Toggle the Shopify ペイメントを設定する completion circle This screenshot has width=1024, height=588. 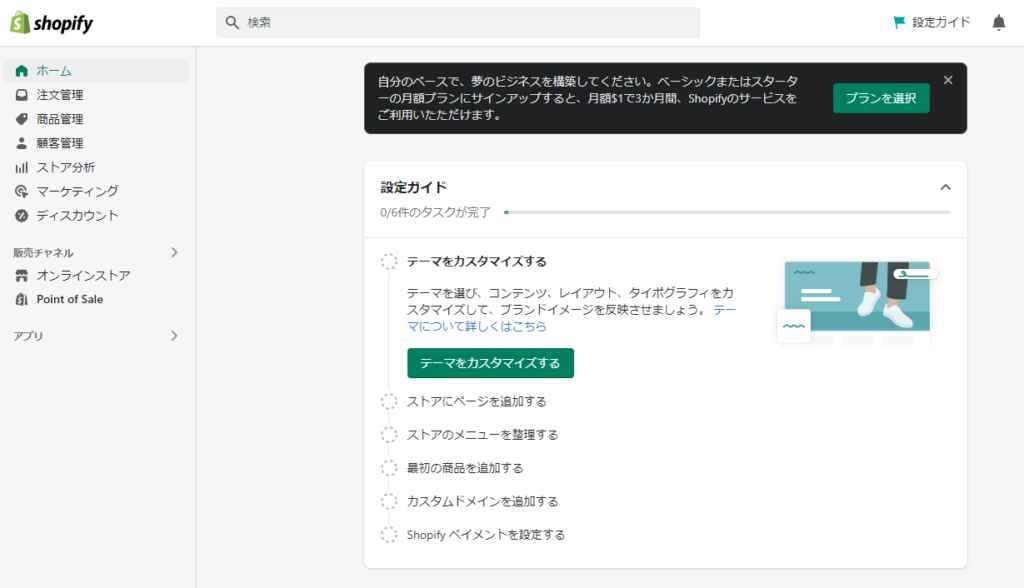click(x=389, y=534)
